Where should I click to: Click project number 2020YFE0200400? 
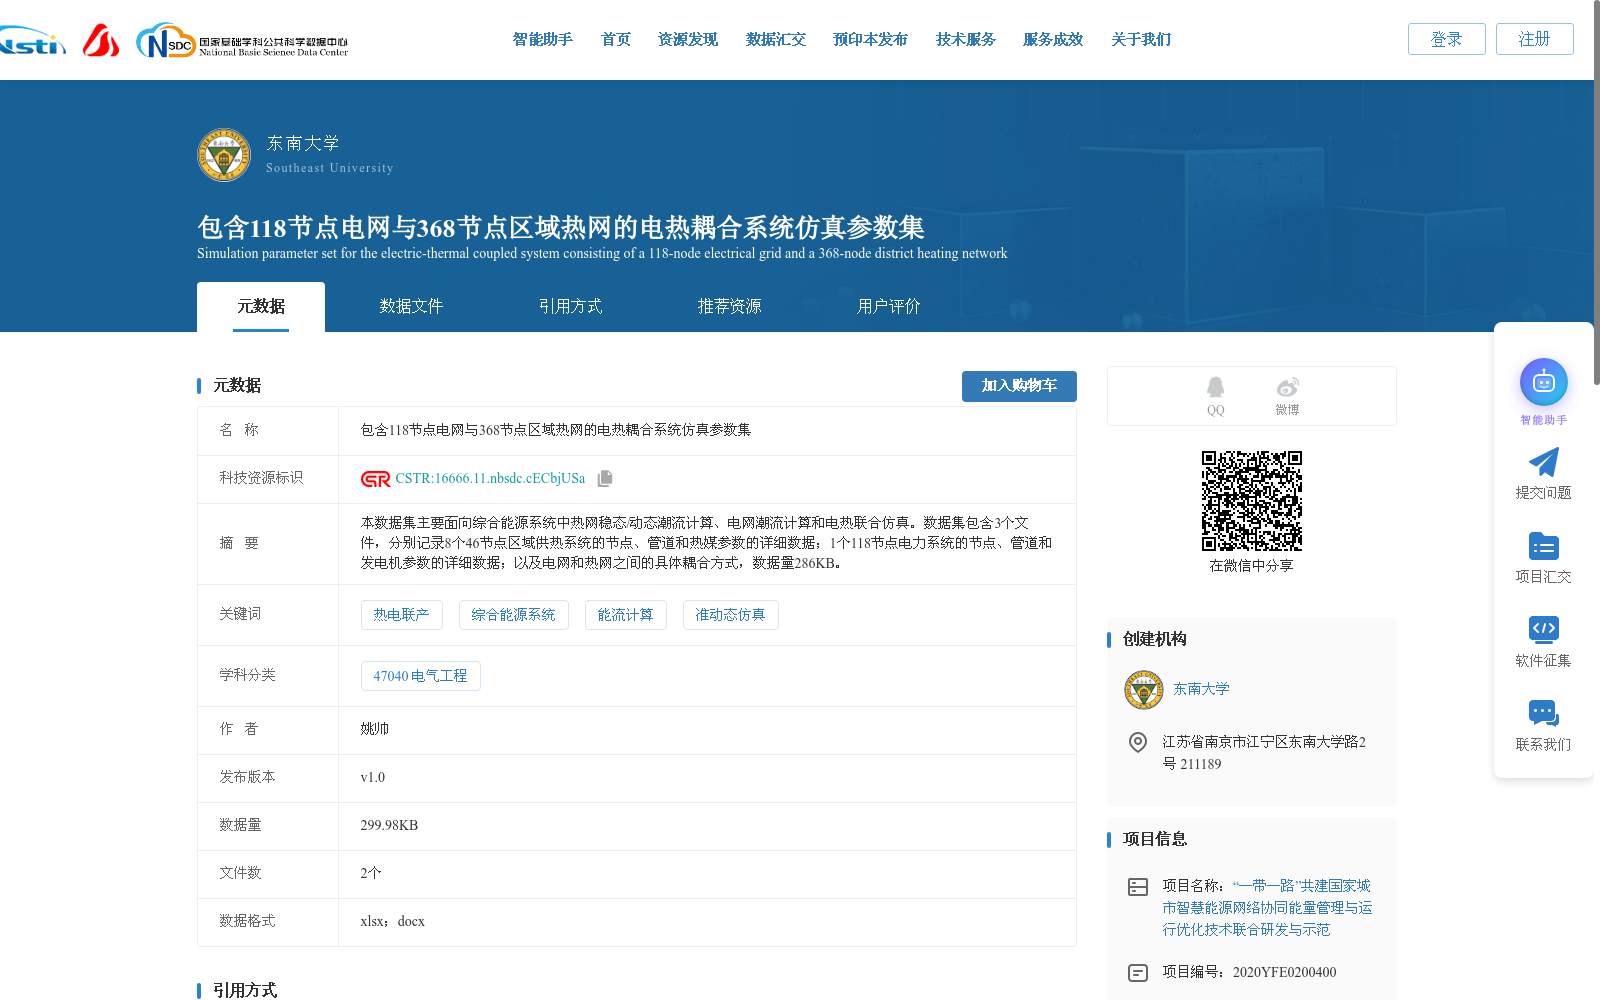1284,972
